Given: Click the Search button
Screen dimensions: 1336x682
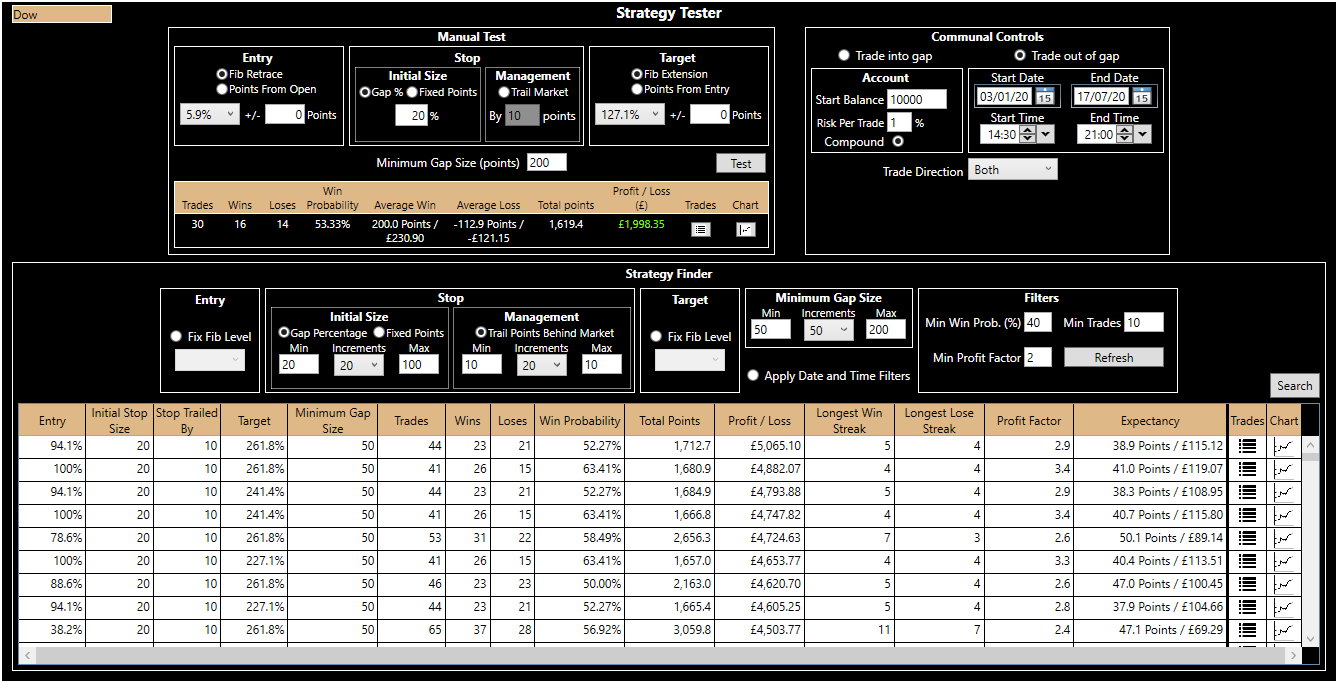Looking at the screenshot, I should pyautogui.click(x=1295, y=385).
